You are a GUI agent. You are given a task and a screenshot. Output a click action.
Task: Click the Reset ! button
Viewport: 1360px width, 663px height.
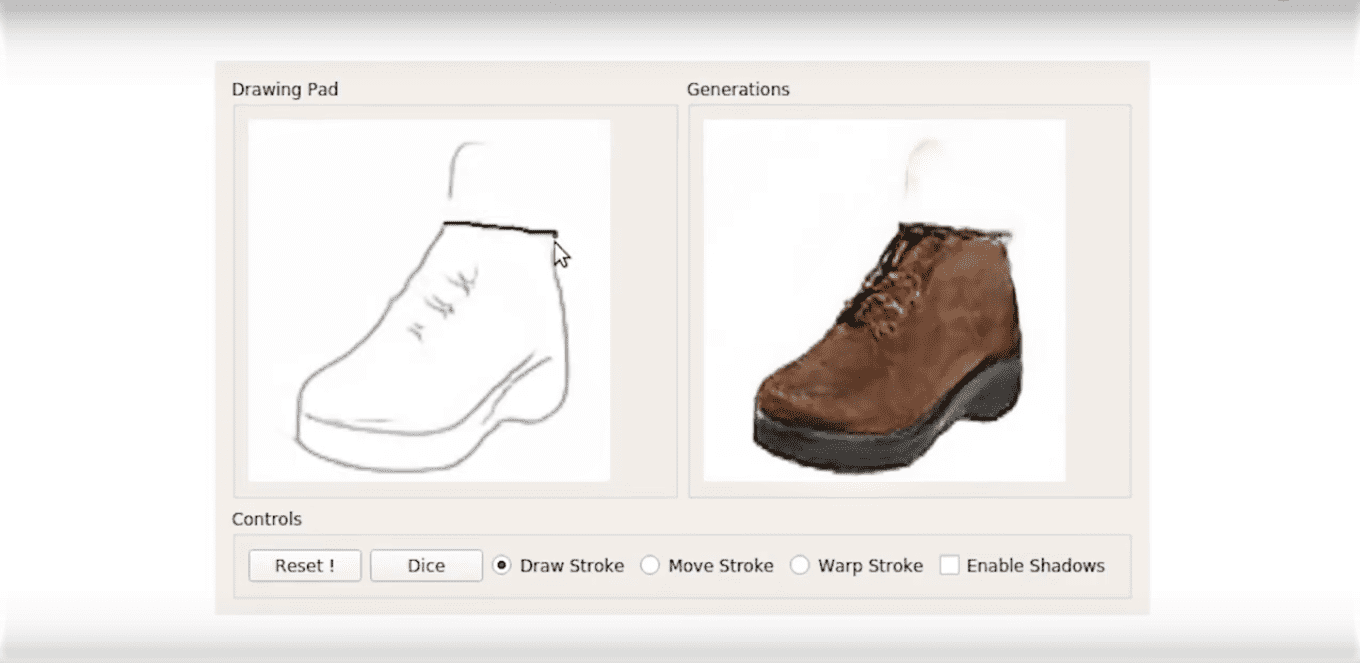304,566
